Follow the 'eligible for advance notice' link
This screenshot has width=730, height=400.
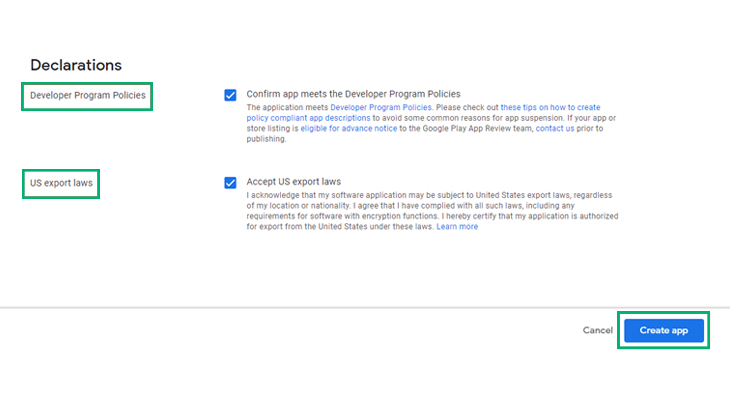349,129
